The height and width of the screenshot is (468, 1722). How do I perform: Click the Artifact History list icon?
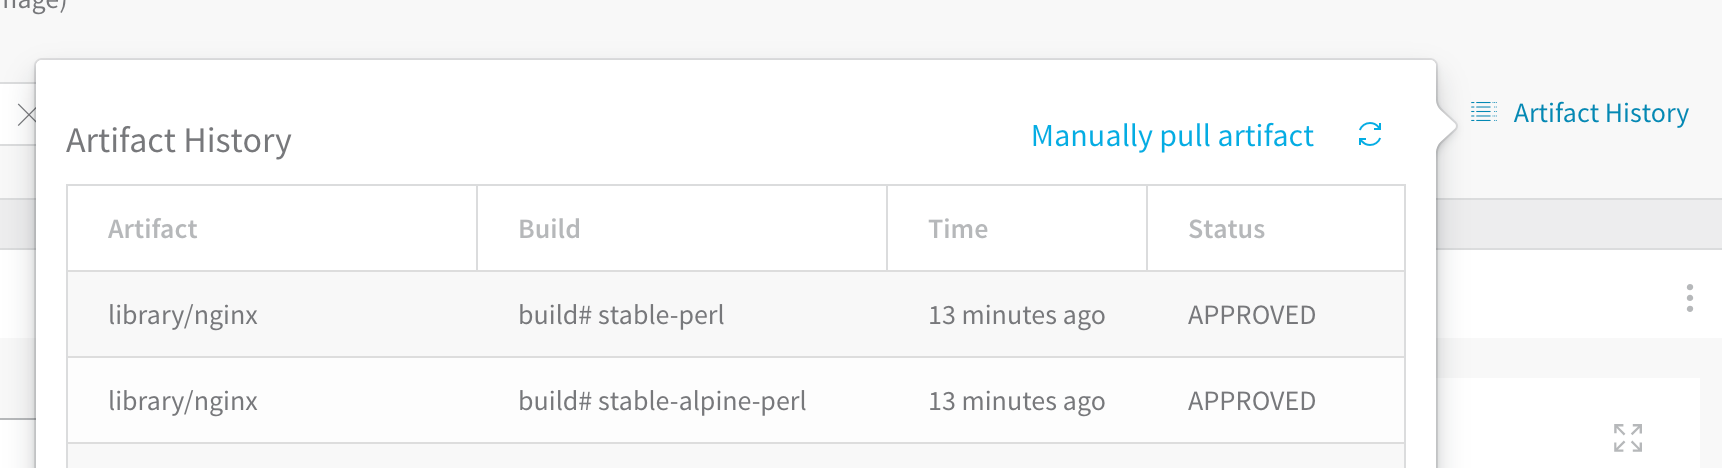pos(1484,112)
